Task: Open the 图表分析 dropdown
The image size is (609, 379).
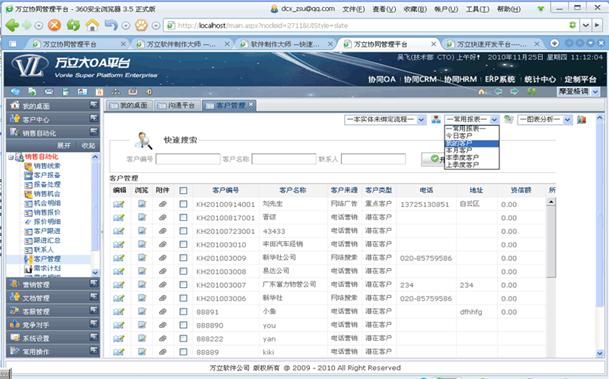Action: point(545,120)
